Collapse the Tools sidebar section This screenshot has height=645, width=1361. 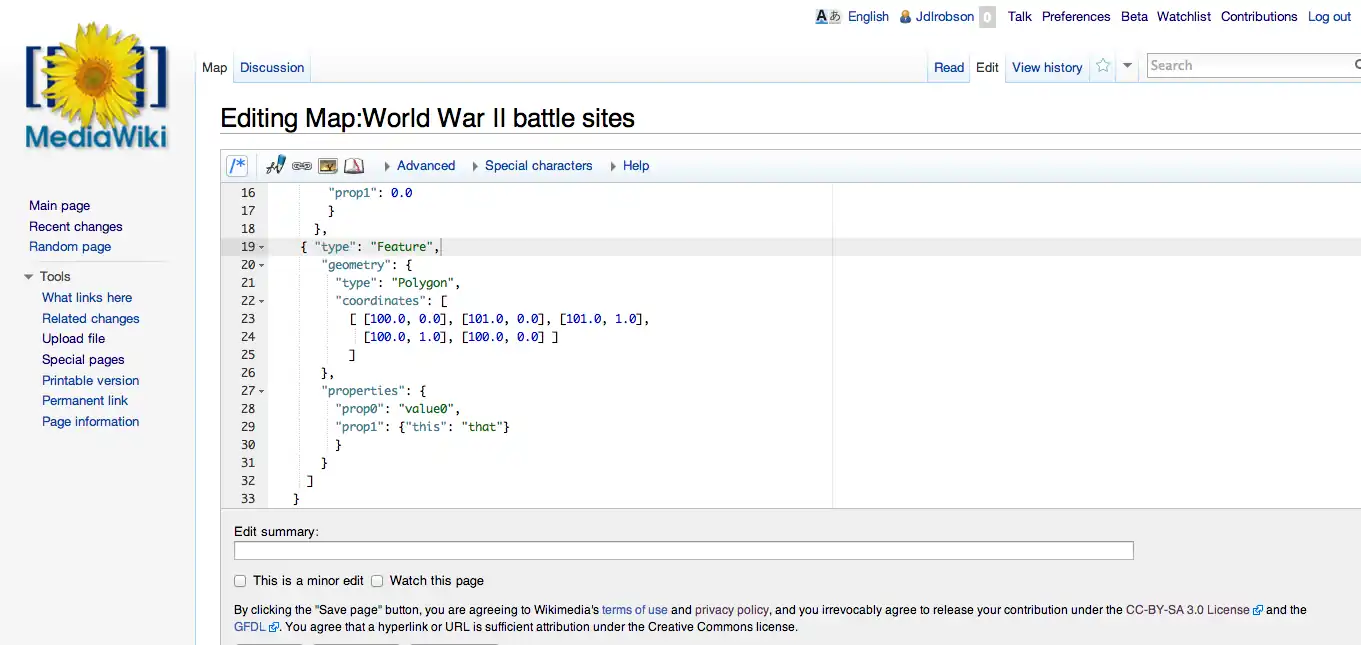[29, 277]
